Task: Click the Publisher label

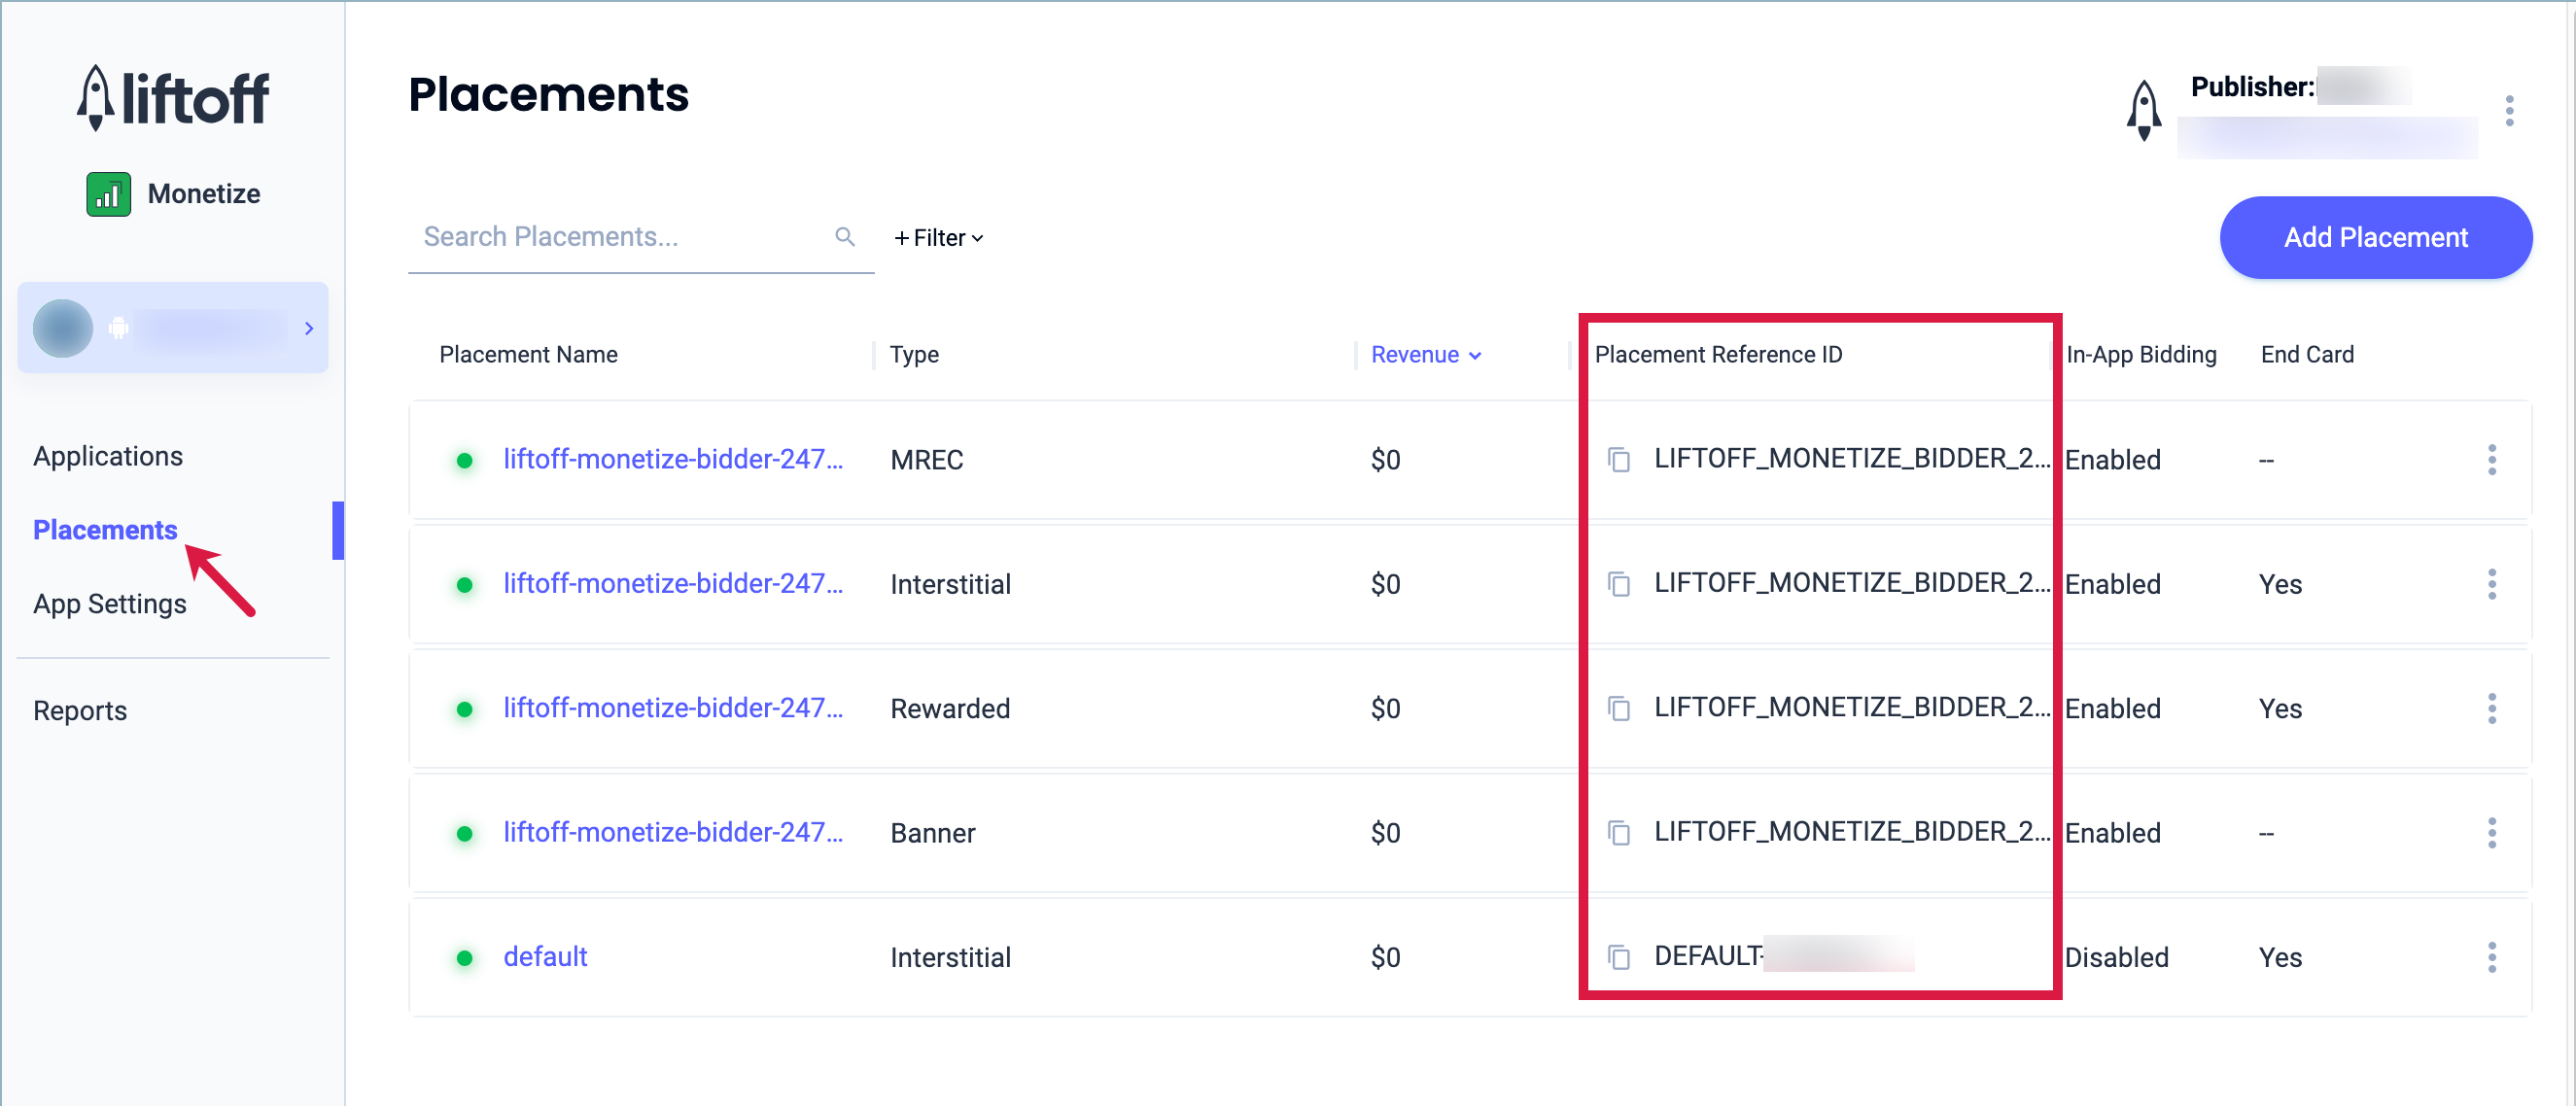Action: click(x=2252, y=87)
